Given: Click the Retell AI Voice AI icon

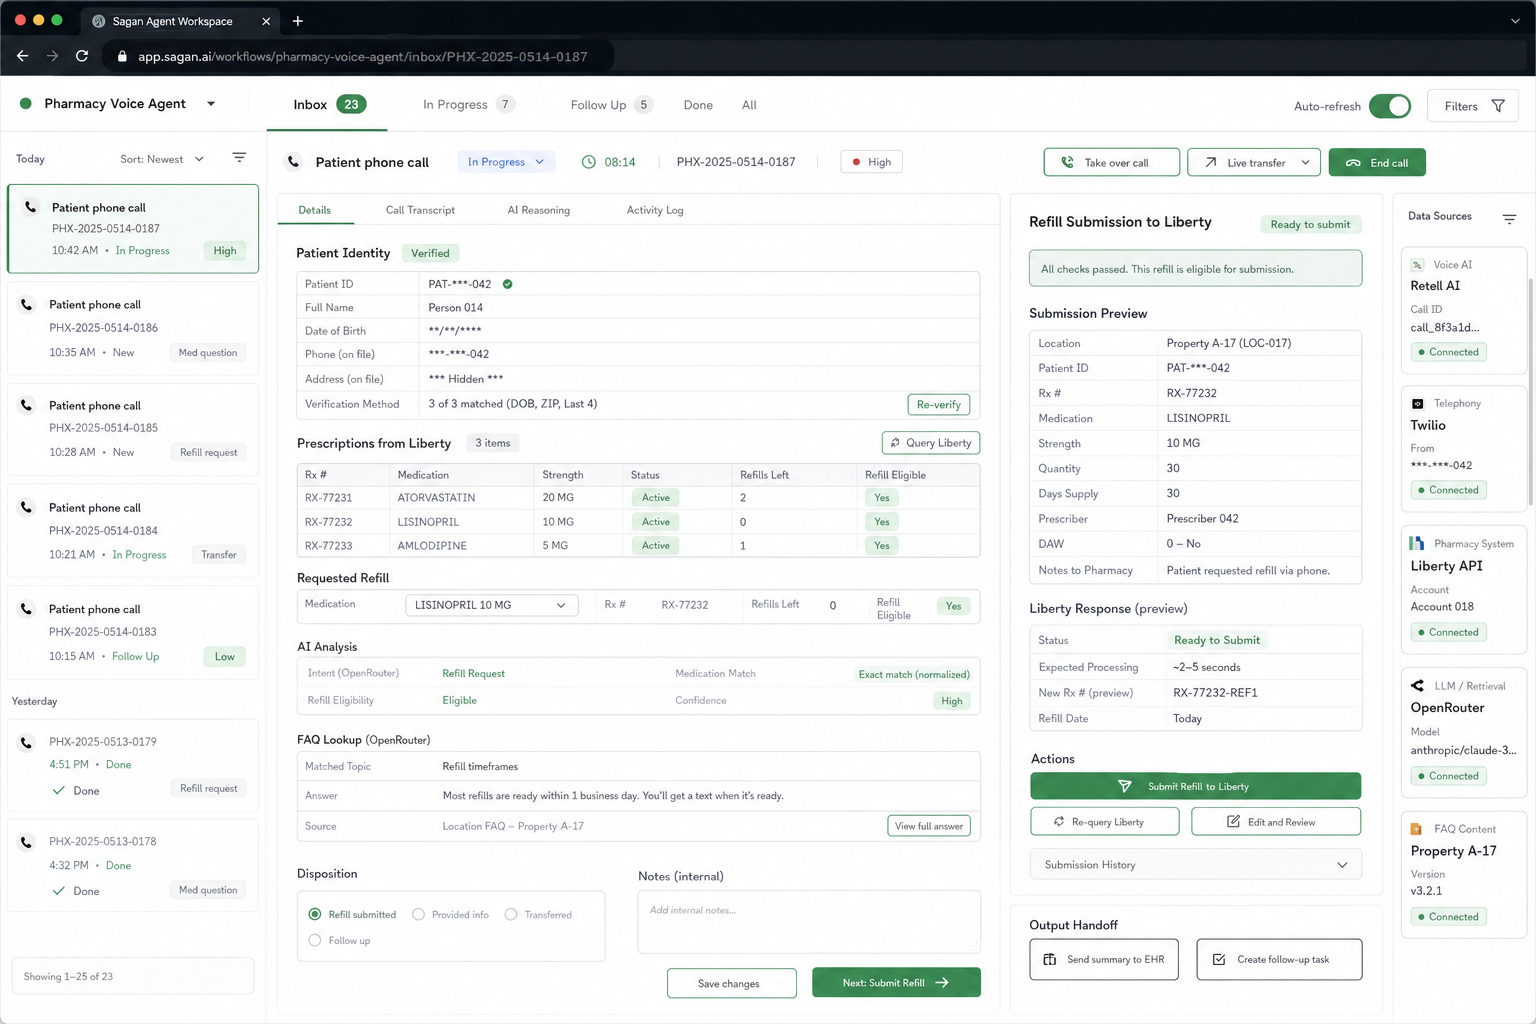Looking at the screenshot, I should tap(1417, 265).
